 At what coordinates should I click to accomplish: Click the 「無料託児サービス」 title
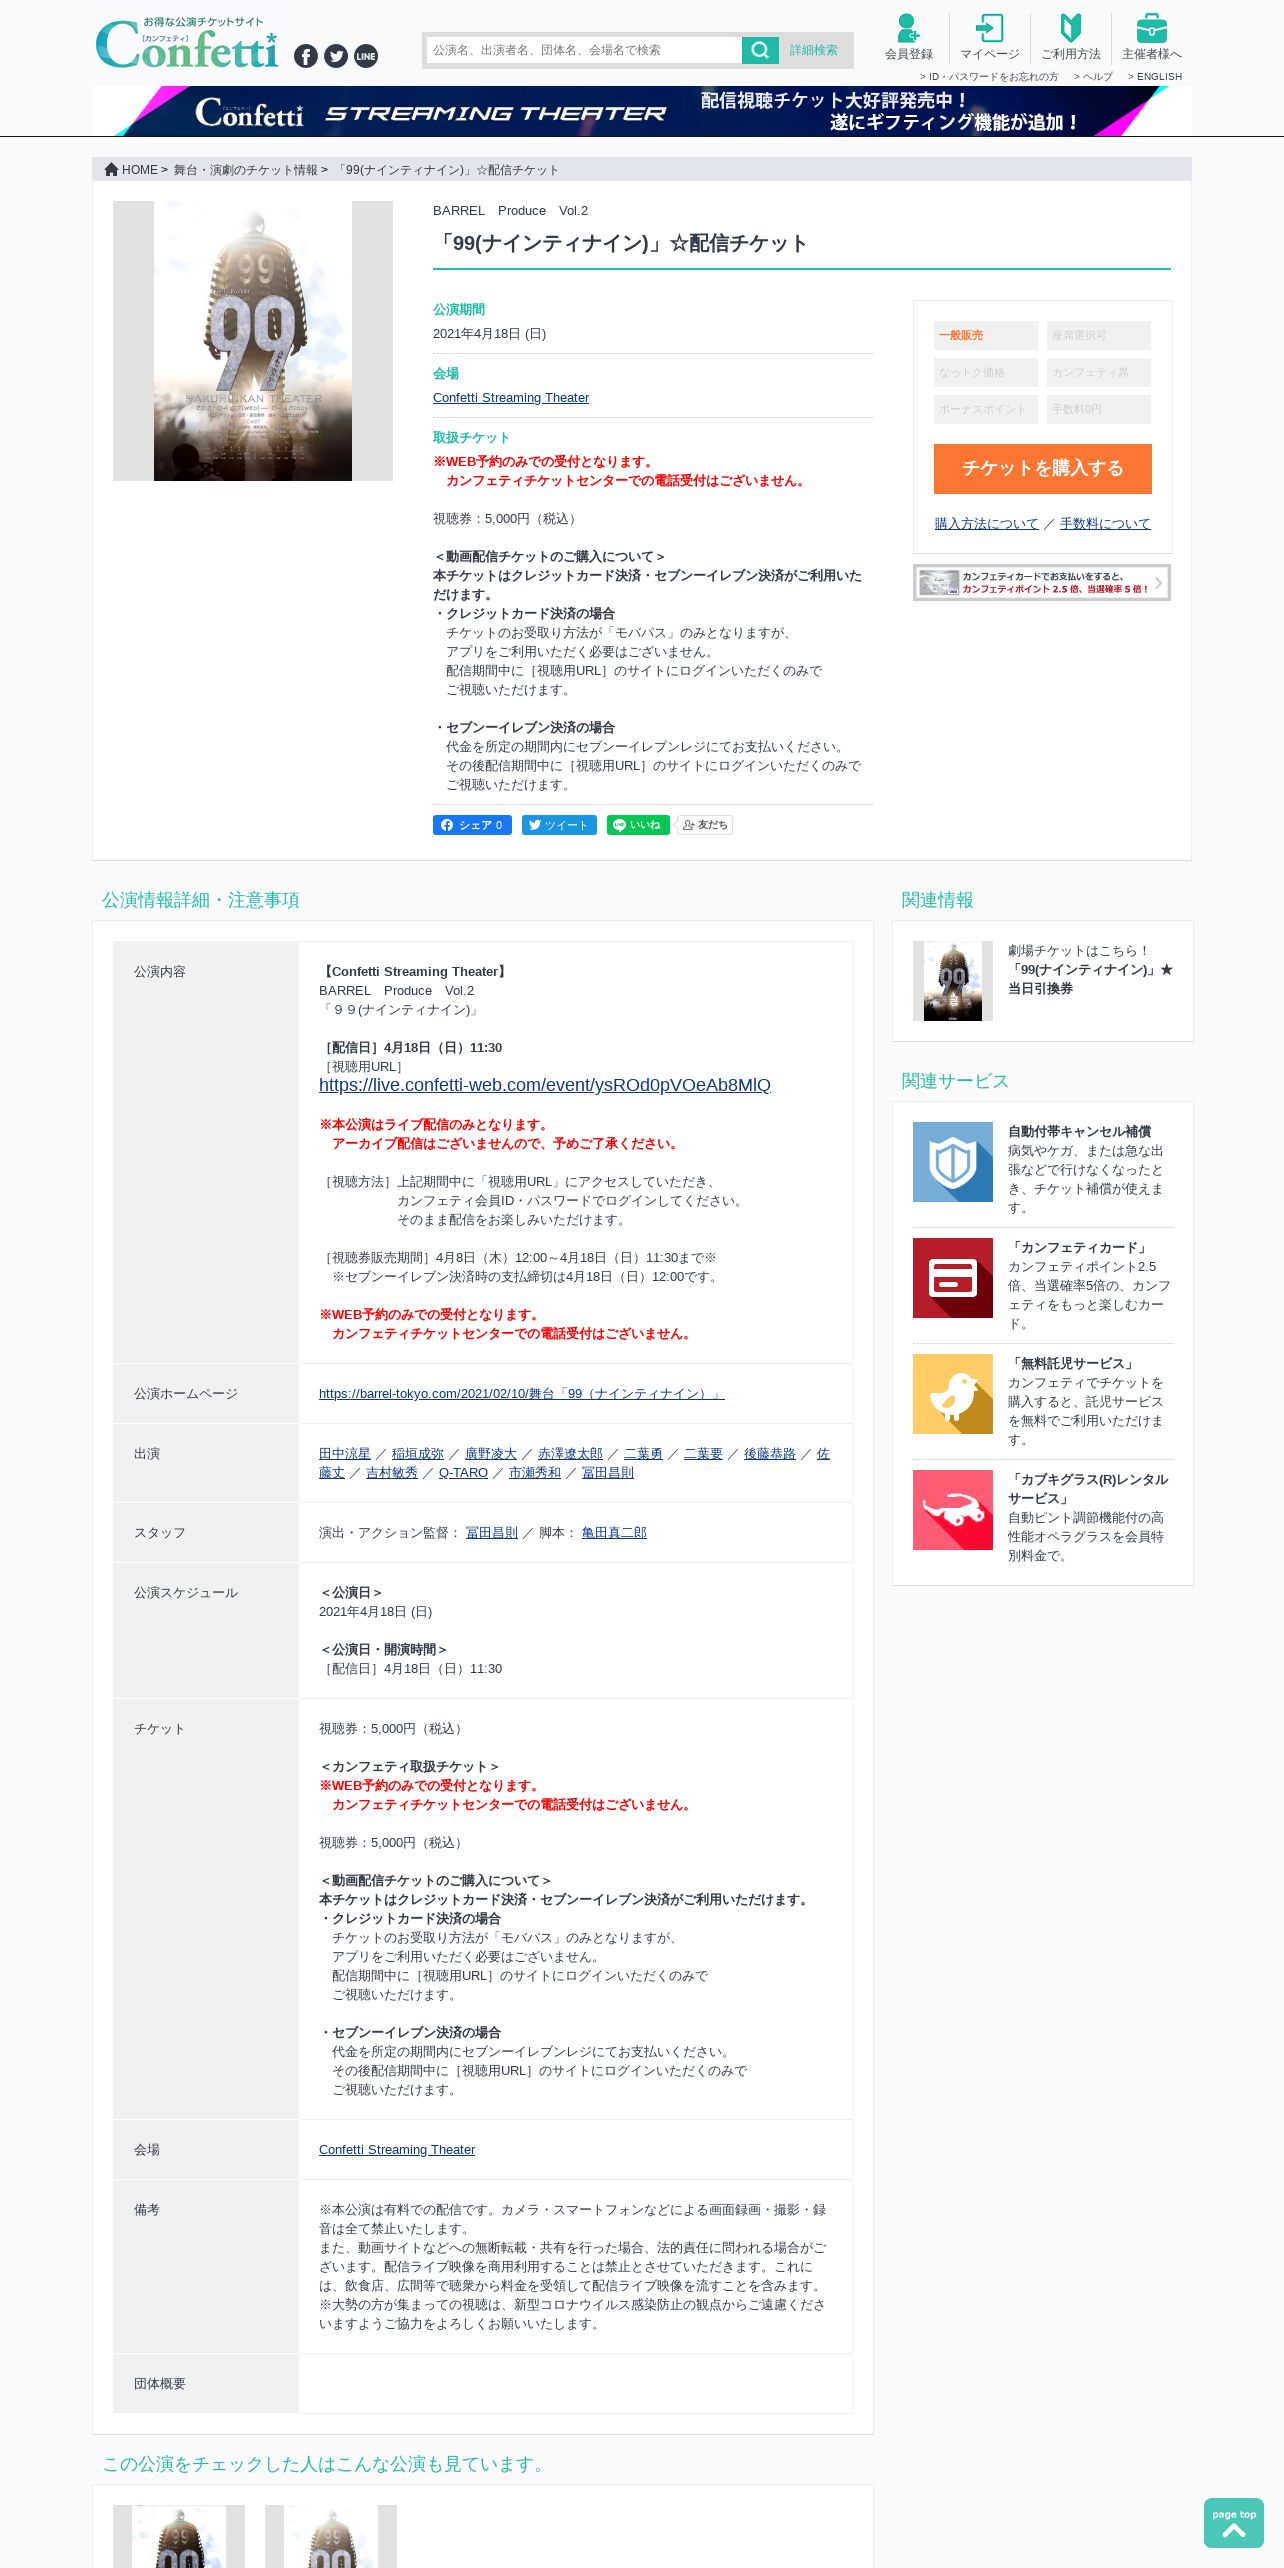(x=1073, y=1364)
